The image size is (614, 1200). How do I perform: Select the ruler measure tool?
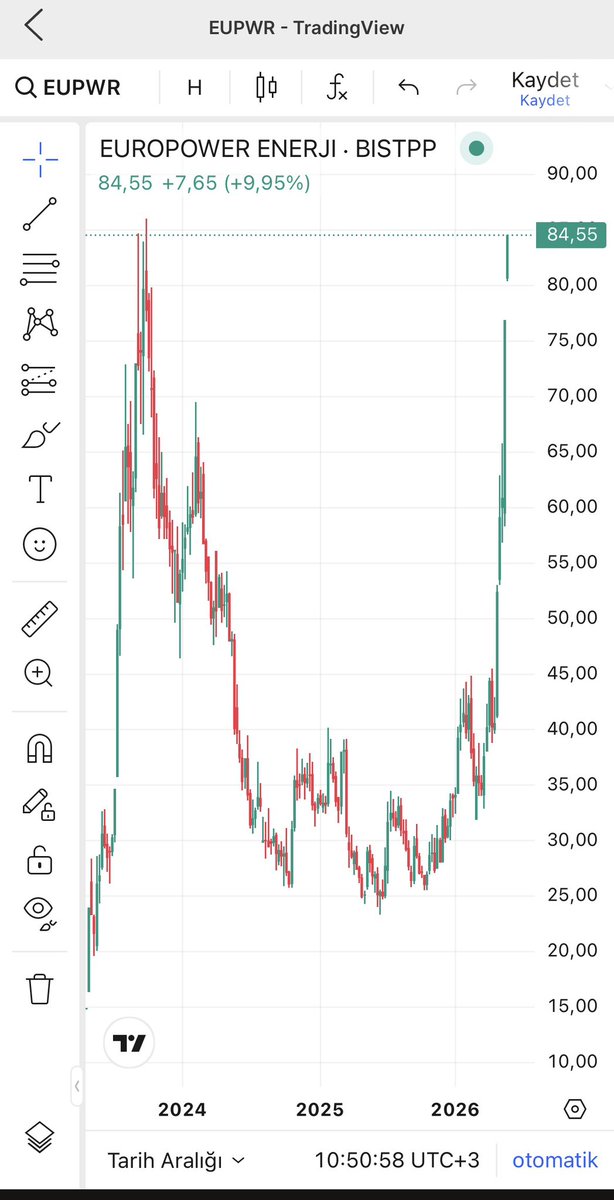40,619
